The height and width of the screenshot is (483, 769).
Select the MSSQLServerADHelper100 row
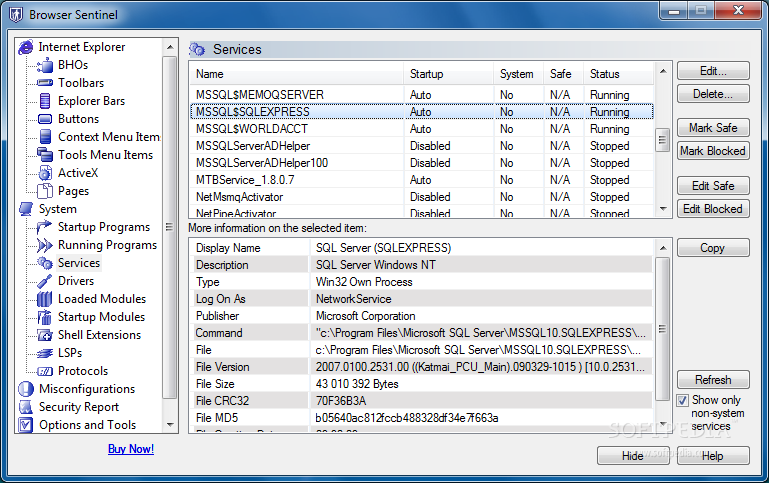pyautogui.click(x=422, y=163)
